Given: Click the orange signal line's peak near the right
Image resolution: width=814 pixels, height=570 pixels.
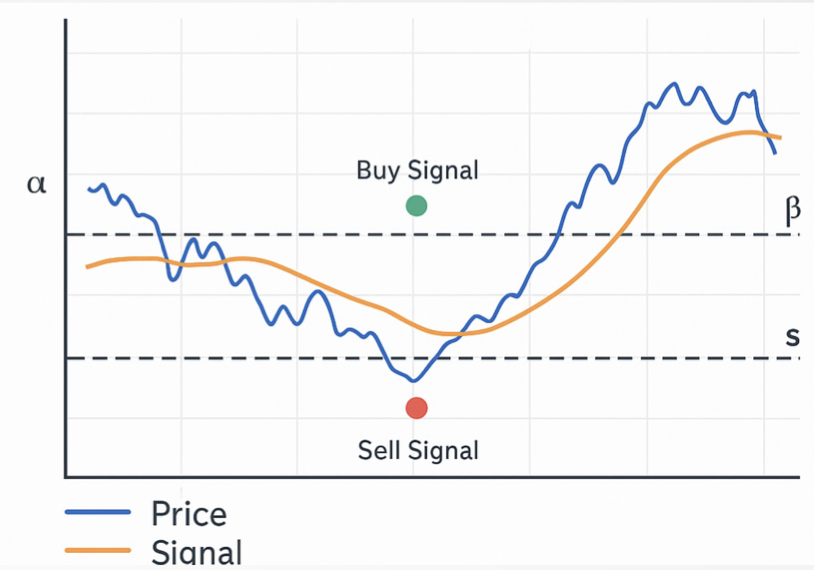Looking at the screenshot, I should [748, 132].
